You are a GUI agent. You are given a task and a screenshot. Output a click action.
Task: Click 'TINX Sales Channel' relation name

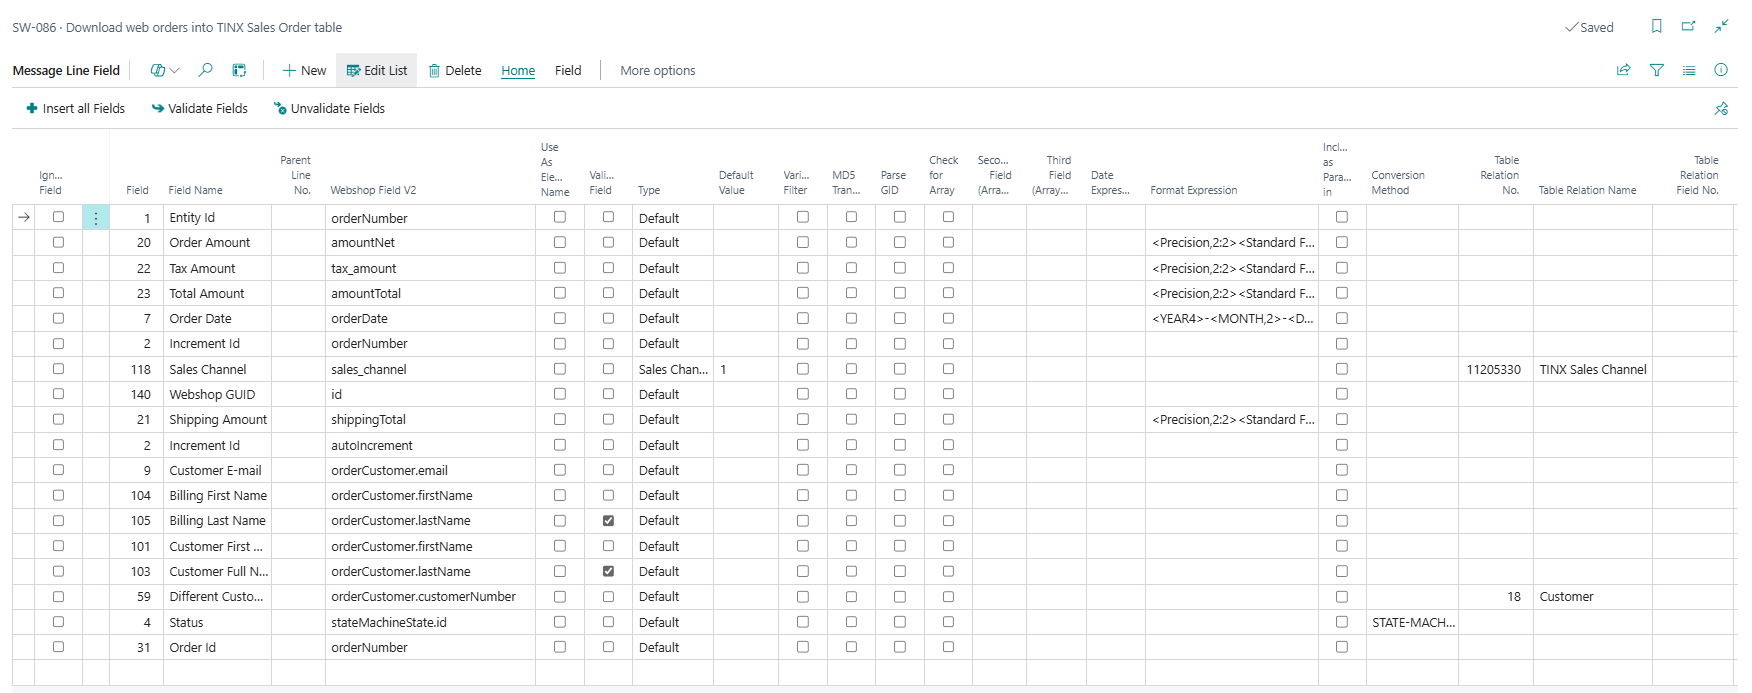click(x=1592, y=369)
